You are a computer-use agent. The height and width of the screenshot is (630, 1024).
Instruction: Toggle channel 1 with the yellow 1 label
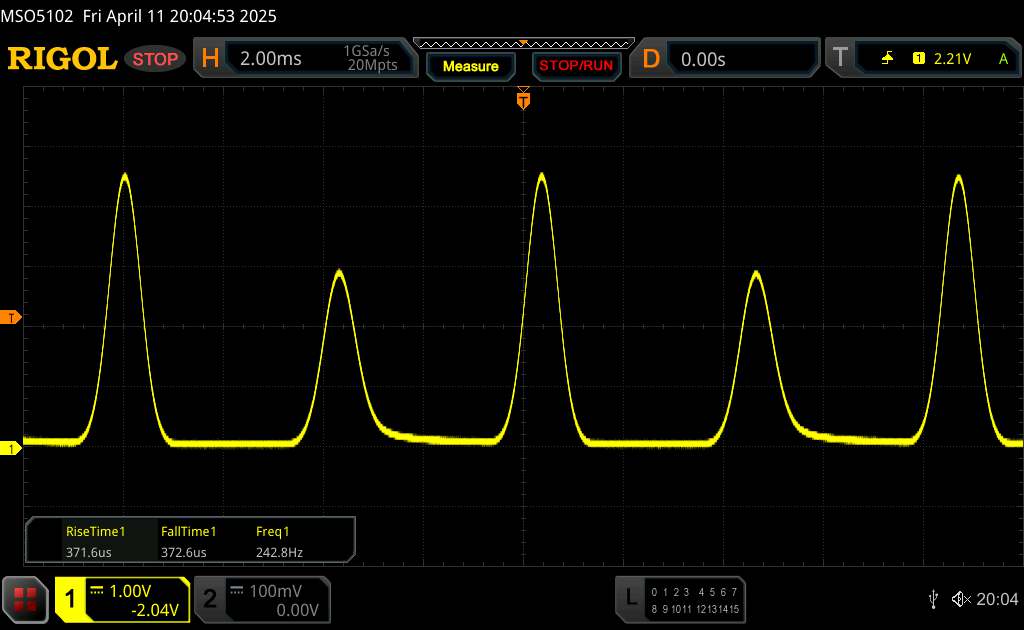(71, 598)
